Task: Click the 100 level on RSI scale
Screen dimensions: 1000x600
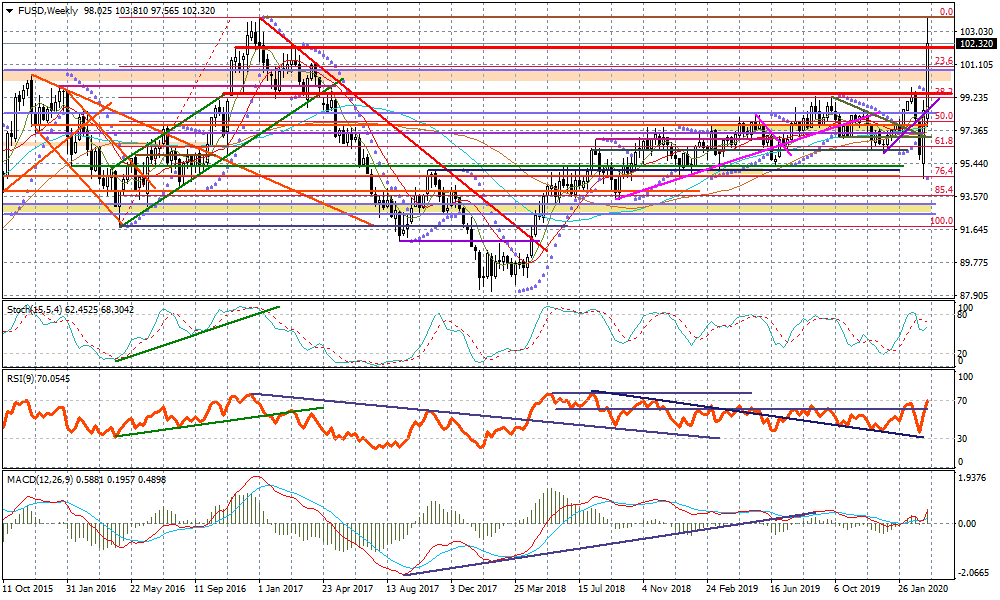Action: pyautogui.click(x=966, y=377)
